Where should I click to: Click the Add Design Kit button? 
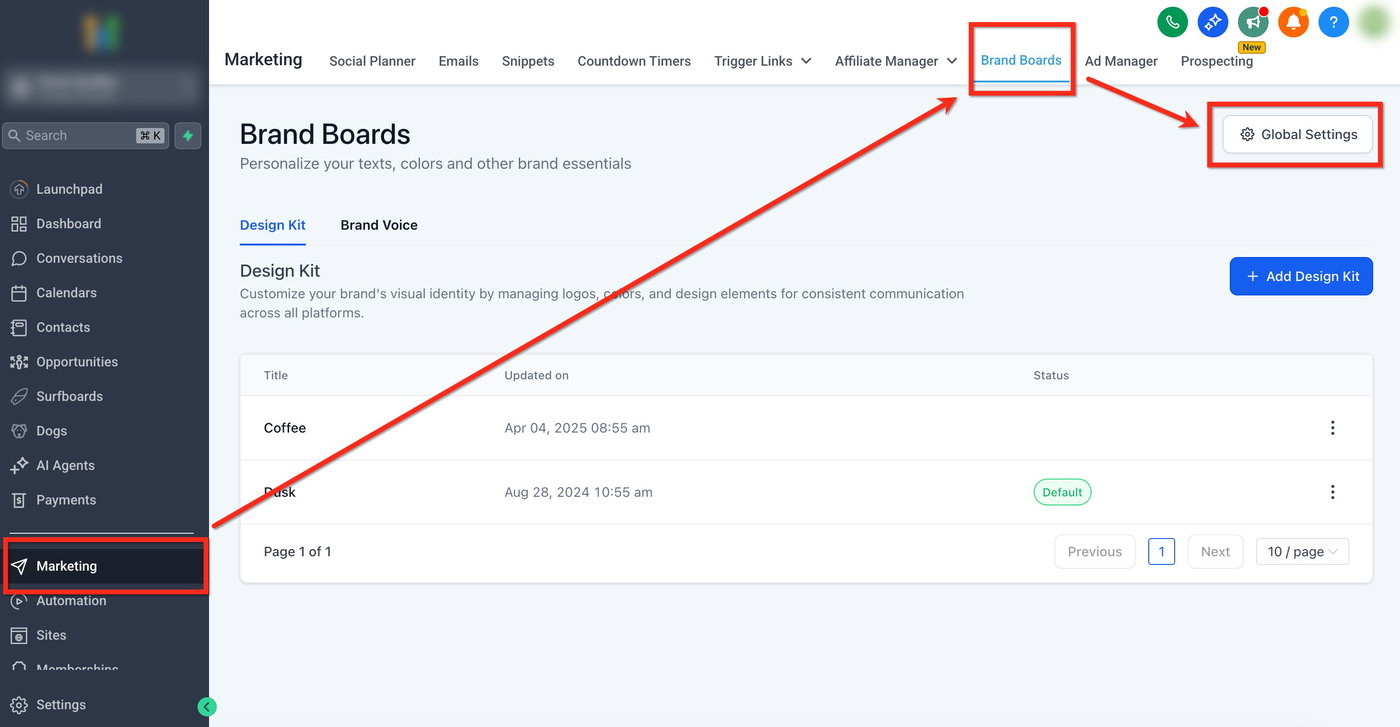tap(1301, 277)
